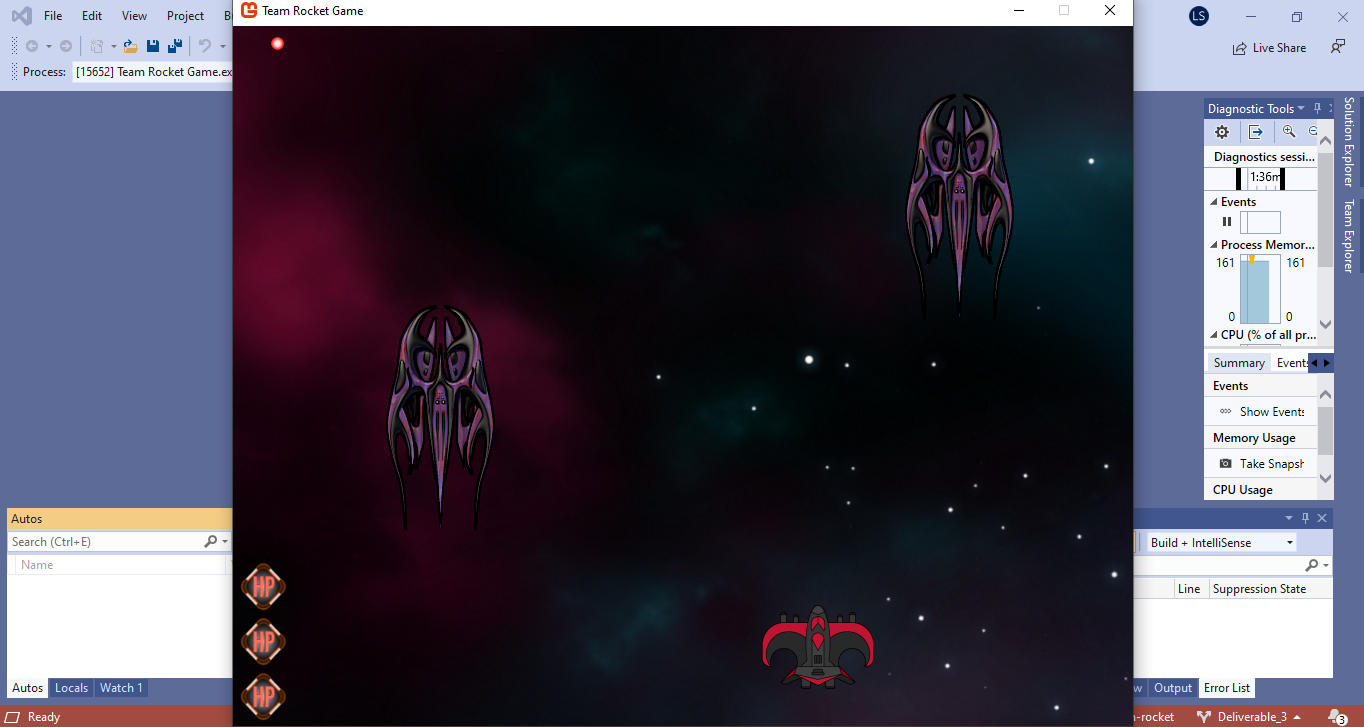This screenshot has width=1364, height=727.
Task: Open the Deliverable_3 branch selector
Action: tap(1245, 716)
